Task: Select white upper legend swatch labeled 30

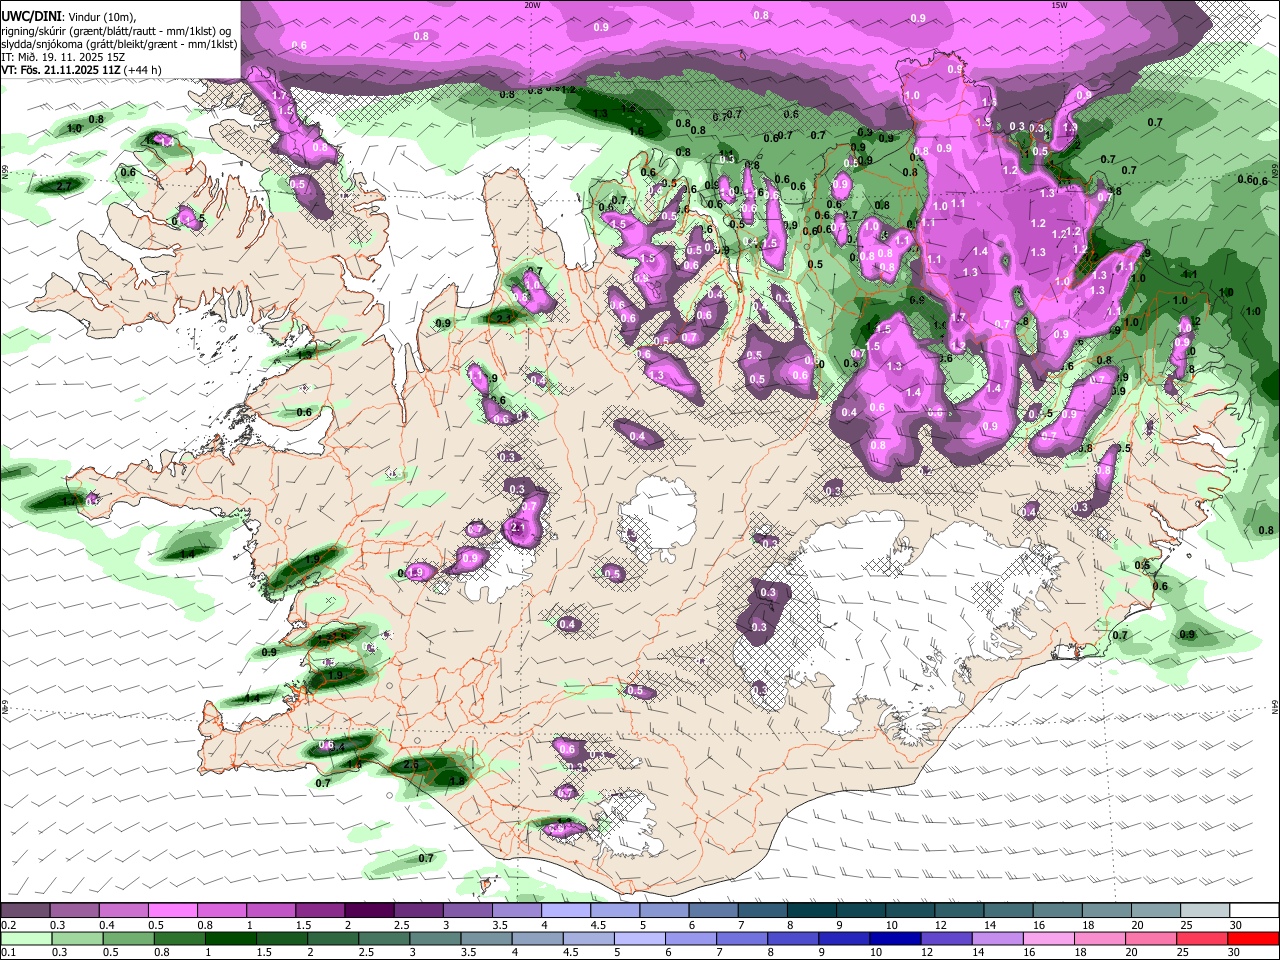Action: pyautogui.click(x=1253, y=911)
